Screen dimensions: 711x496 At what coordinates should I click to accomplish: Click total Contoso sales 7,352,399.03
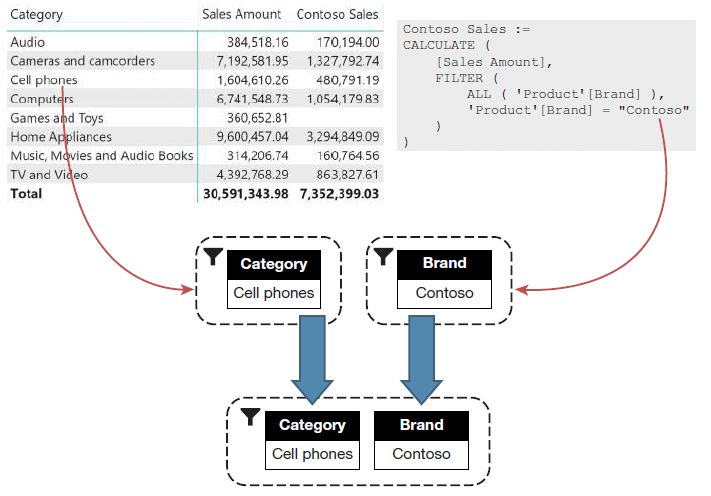[339, 194]
